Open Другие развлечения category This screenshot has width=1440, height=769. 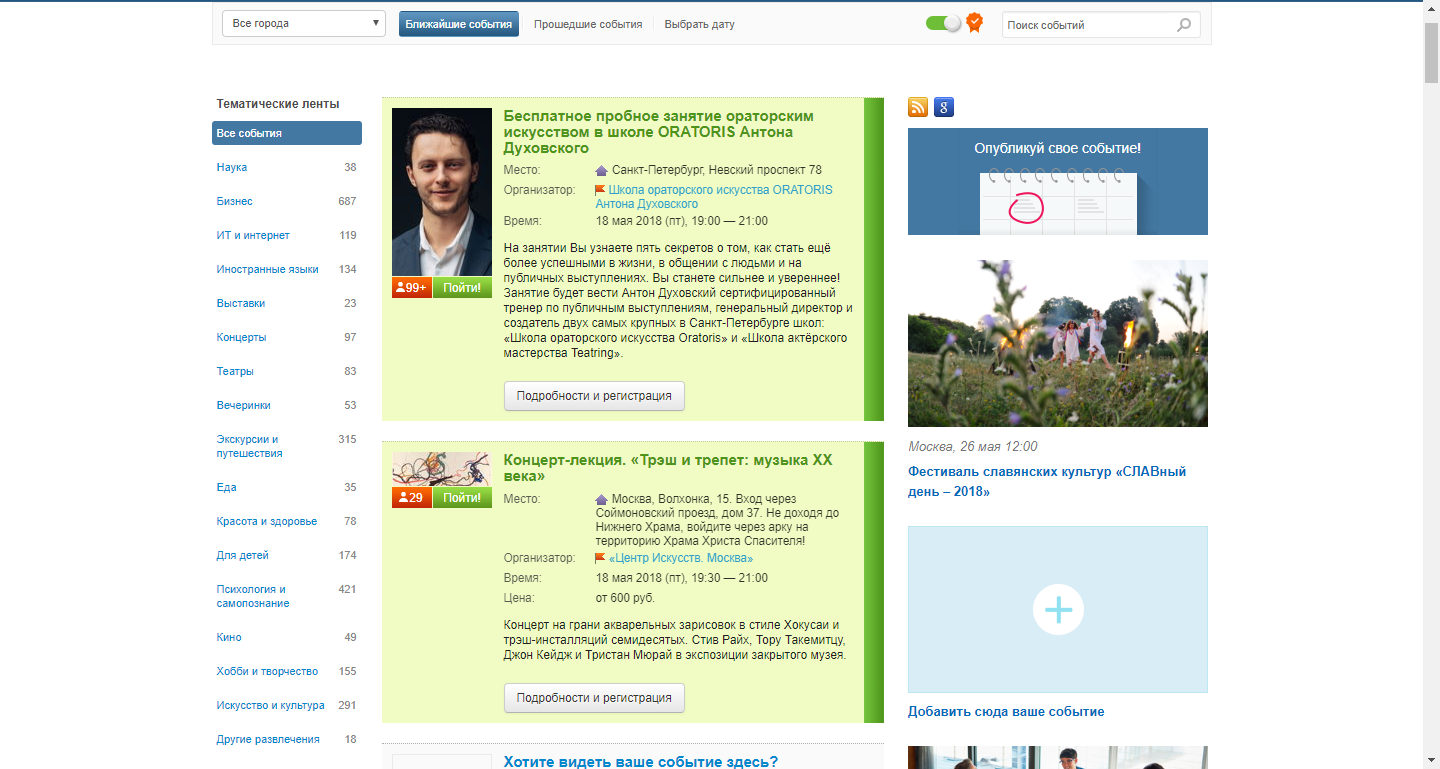pos(268,739)
